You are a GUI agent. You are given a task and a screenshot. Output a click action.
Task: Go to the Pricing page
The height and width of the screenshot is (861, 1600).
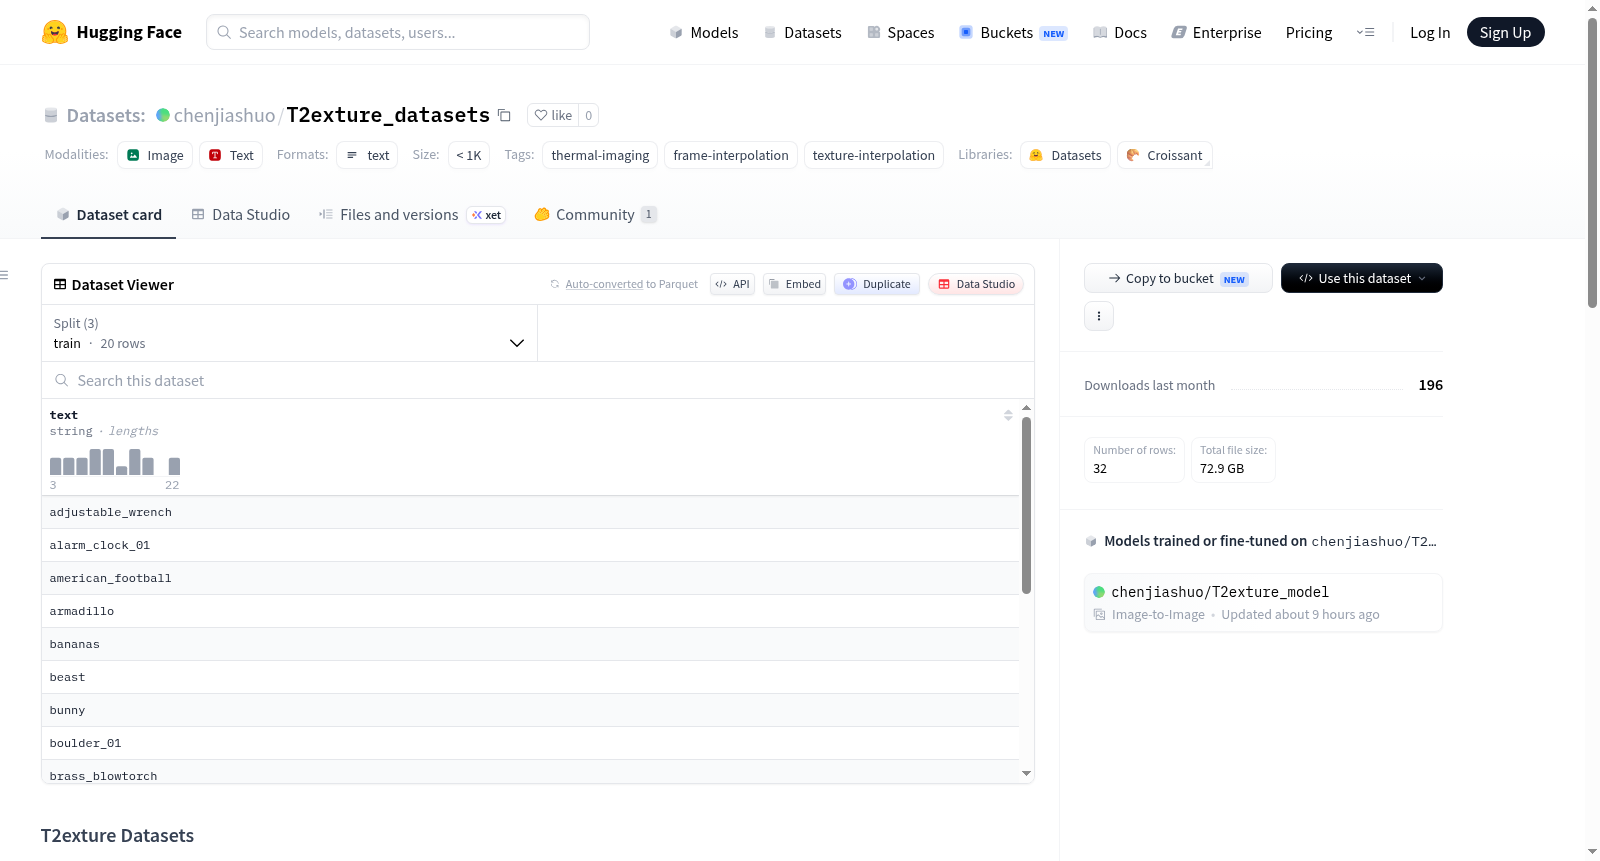point(1309,32)
